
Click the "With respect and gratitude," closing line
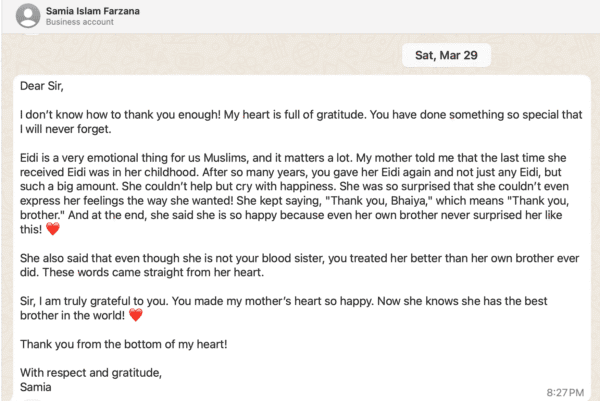[x=91, y=373]
